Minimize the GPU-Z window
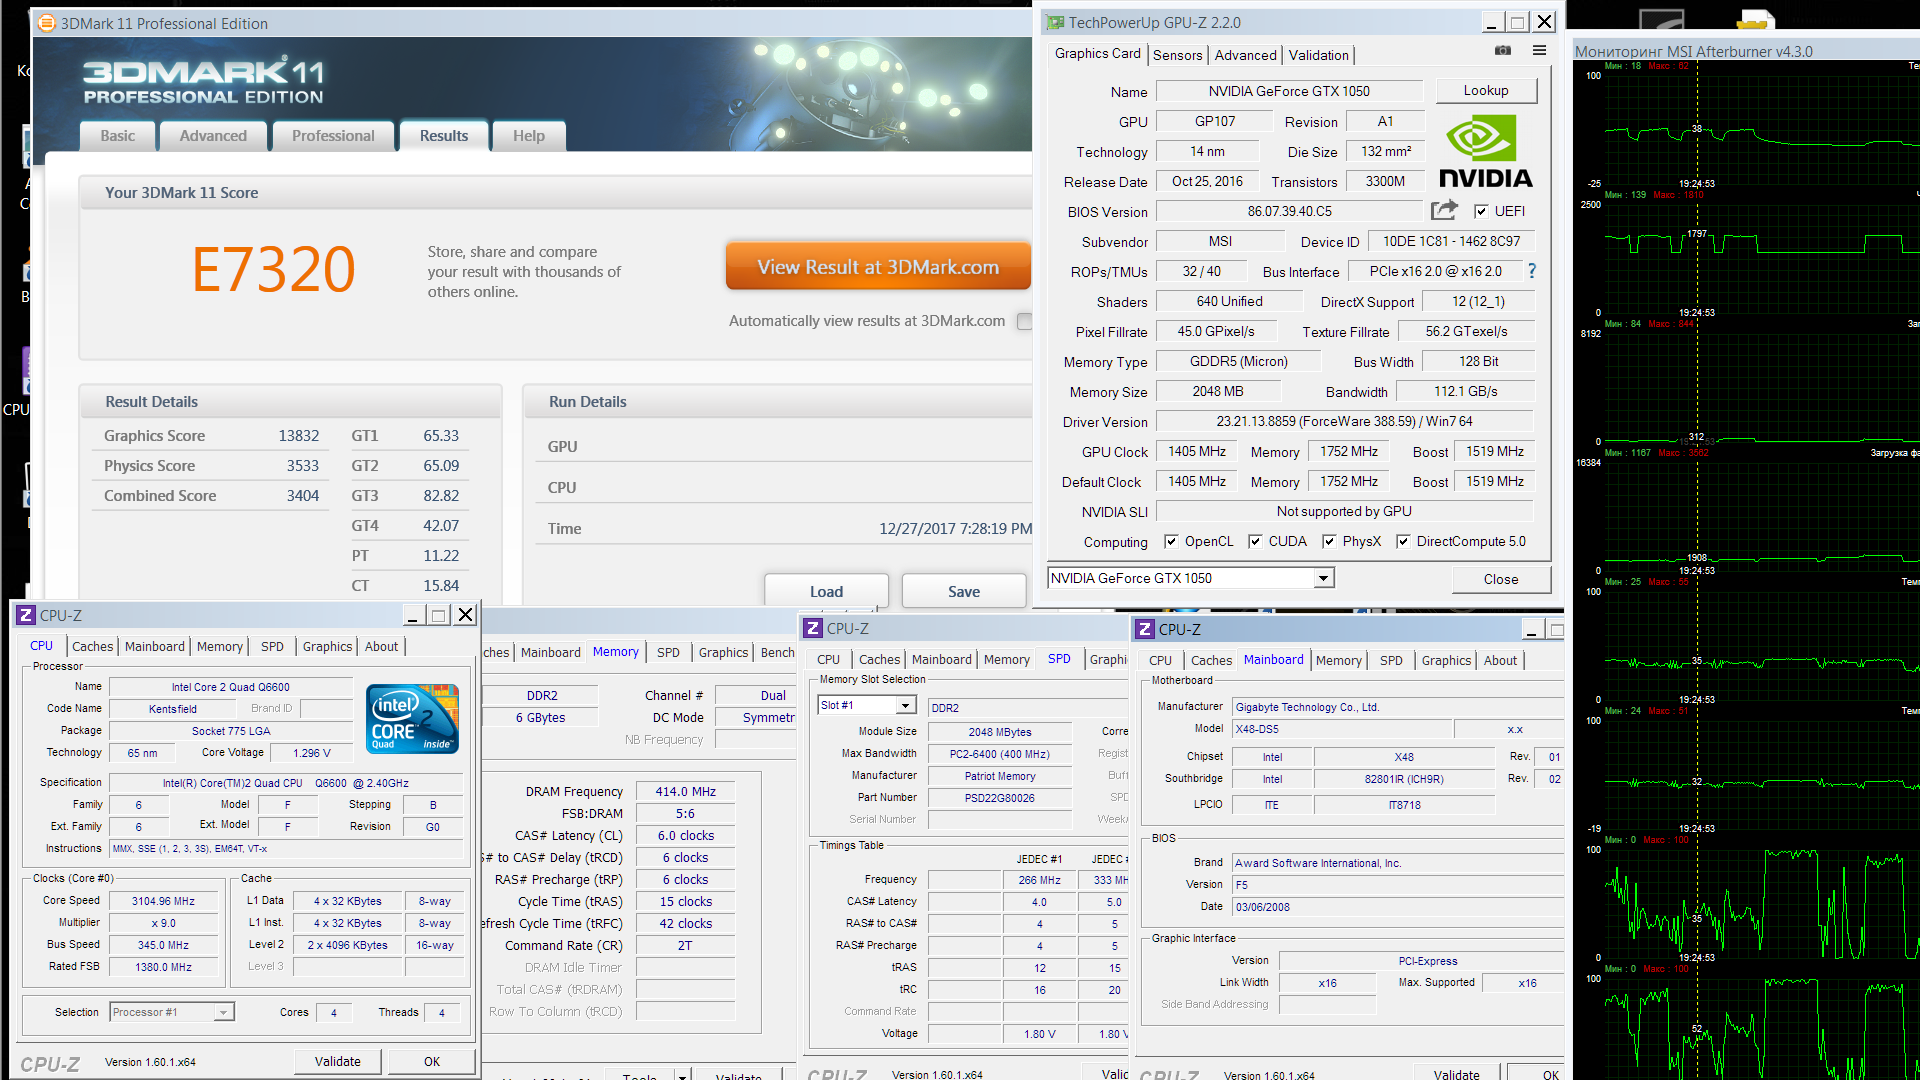Image resolution: width=1920 pixels, height=1080 pixels. [1491, 22]
